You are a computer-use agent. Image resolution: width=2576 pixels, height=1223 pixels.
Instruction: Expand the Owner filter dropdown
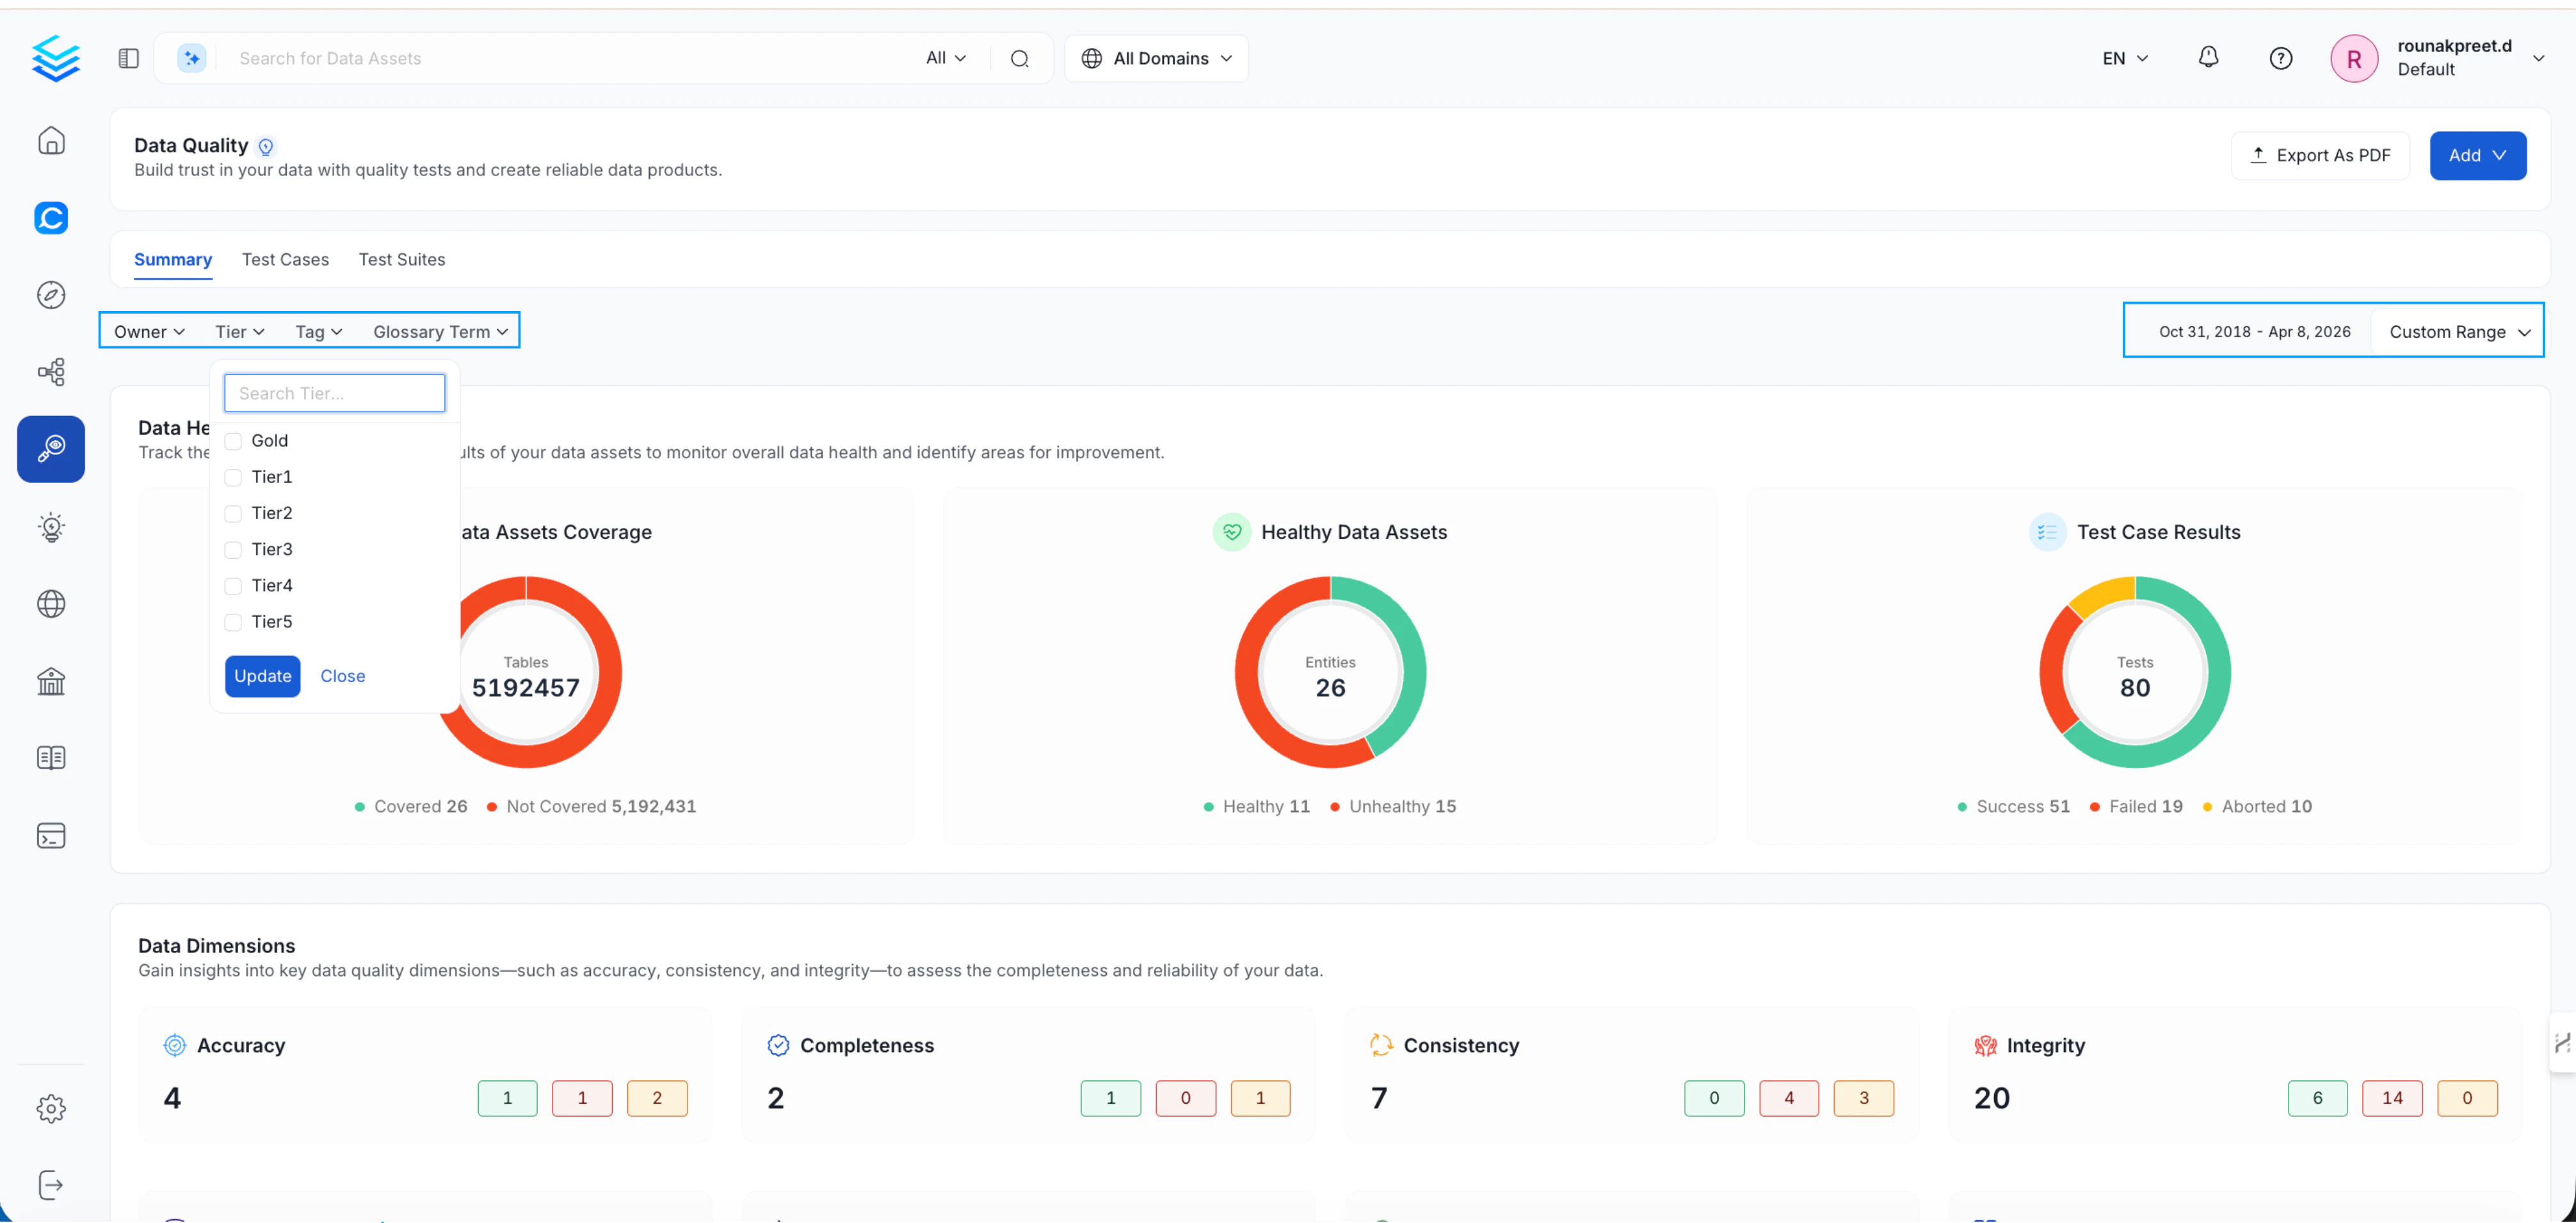(149, 331)
